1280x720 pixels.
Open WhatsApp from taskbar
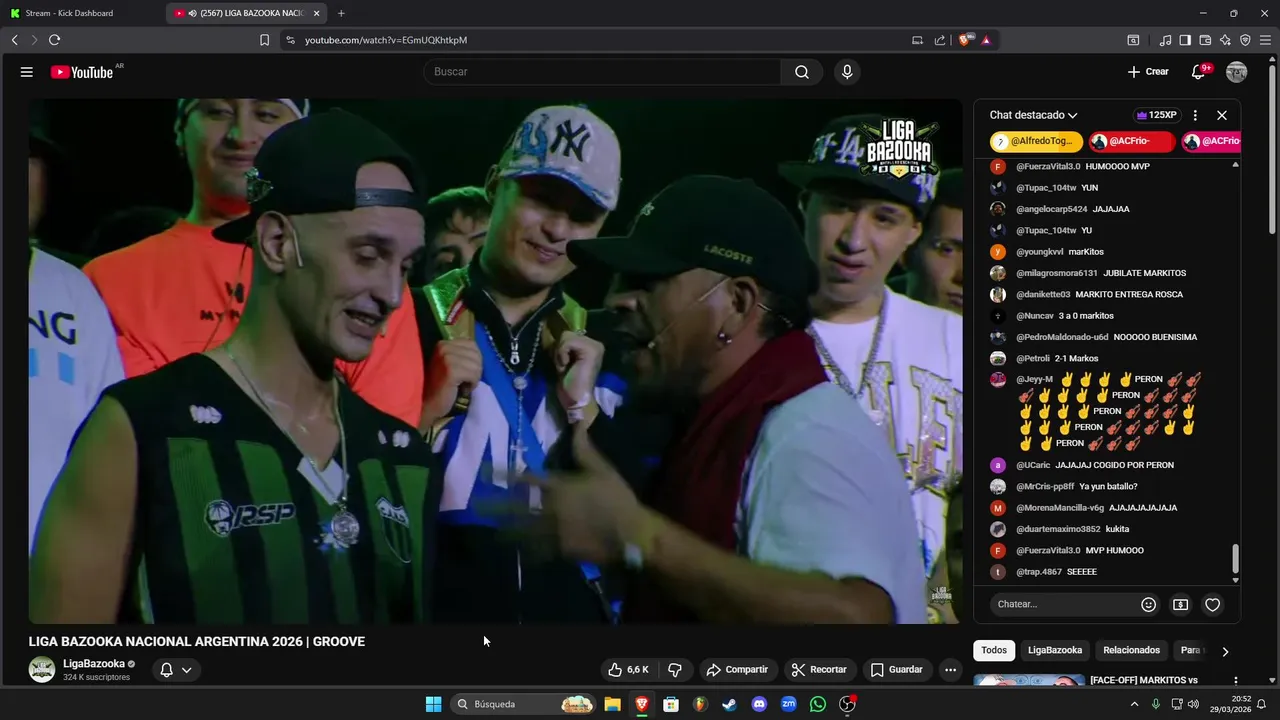(x=818, y=704)
